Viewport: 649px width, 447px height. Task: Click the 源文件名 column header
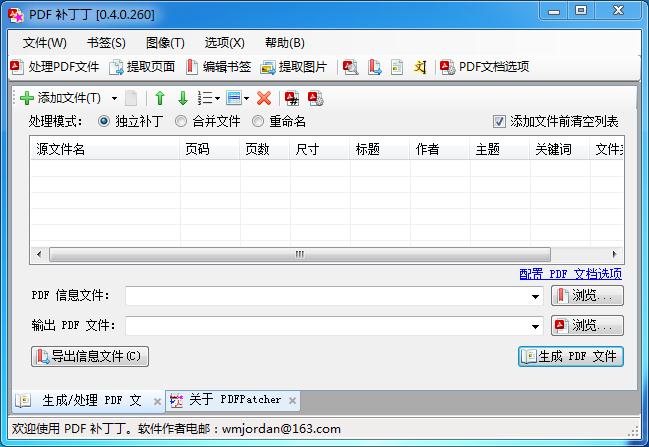(105, 149)
